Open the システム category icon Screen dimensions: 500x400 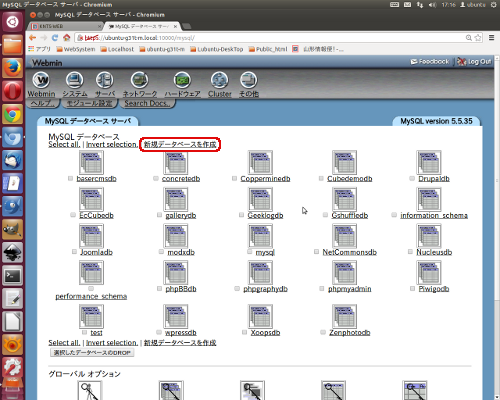point(75,80)
